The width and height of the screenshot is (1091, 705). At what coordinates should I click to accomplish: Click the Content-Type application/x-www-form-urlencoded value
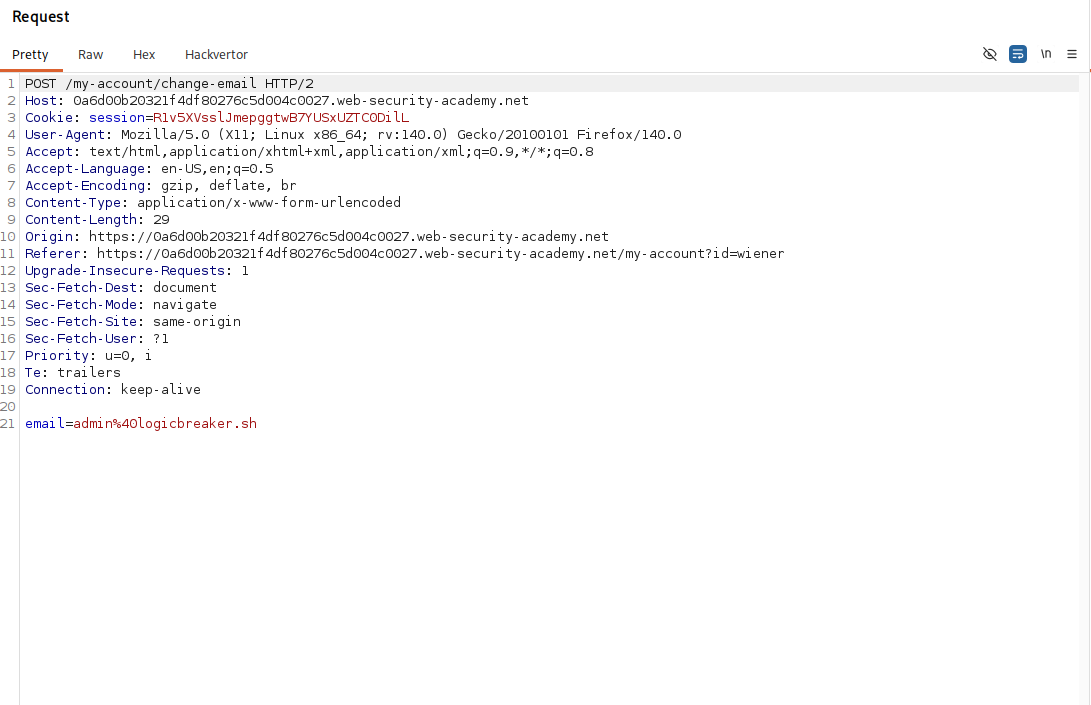[269, 203]
